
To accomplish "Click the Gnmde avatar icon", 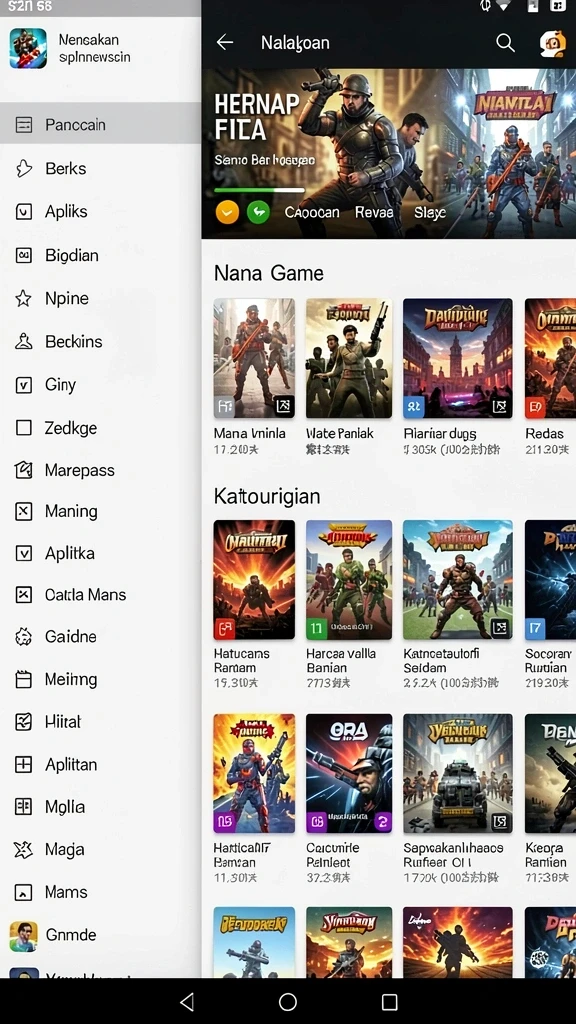I will tap(24, 936).
